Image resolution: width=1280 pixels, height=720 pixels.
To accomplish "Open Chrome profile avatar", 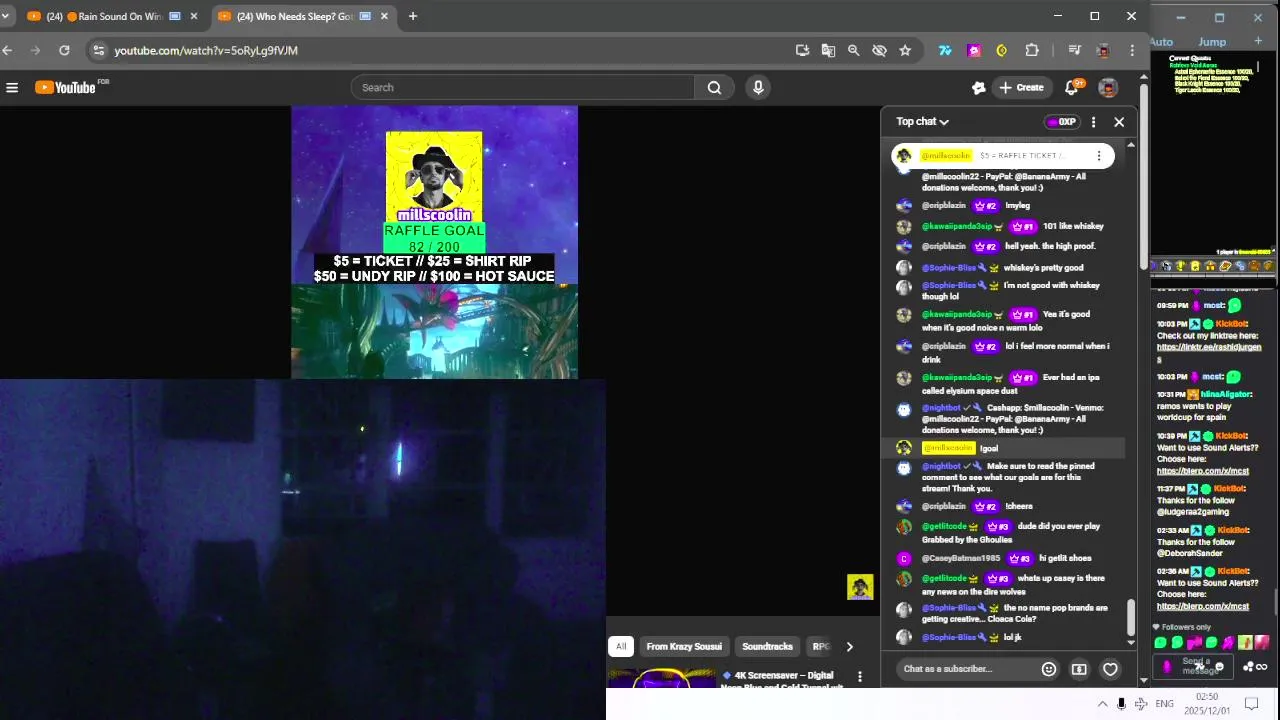I will [1103, 50].
